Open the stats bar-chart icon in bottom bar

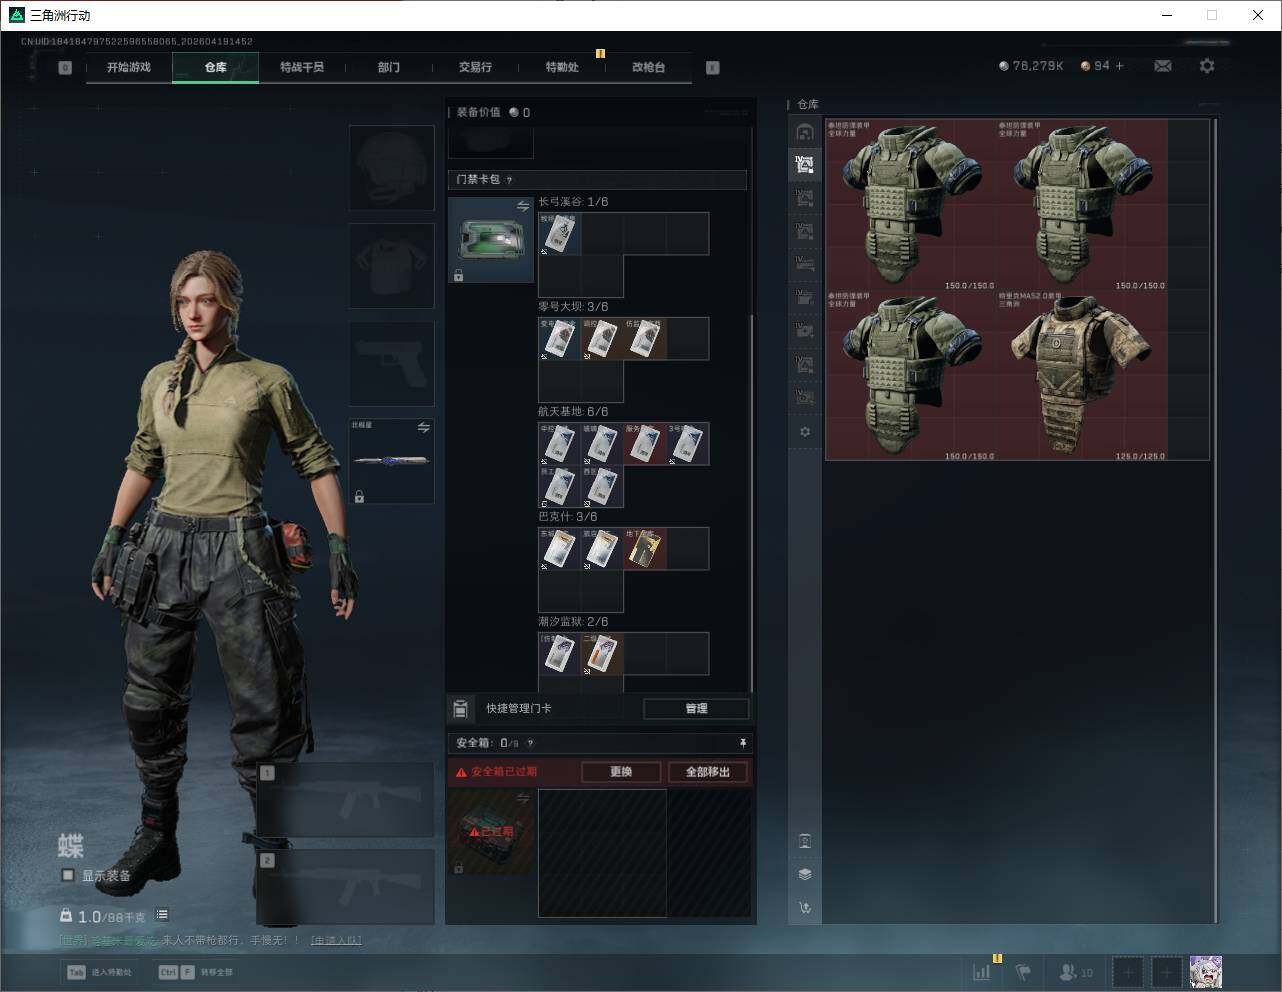click(982, 972)
